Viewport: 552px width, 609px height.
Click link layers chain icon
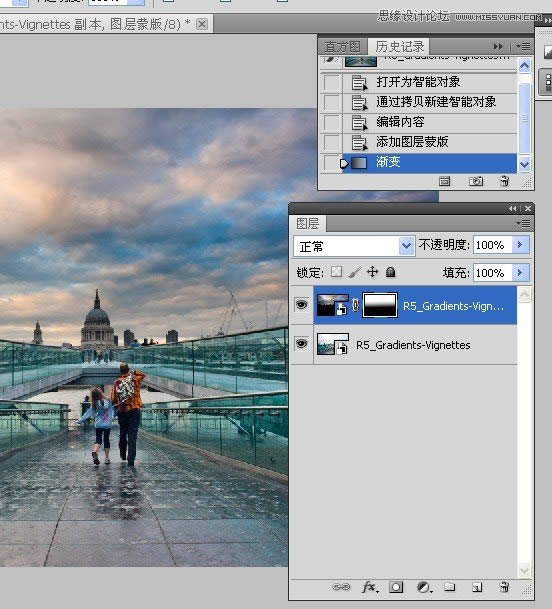(x=341, y=587)
